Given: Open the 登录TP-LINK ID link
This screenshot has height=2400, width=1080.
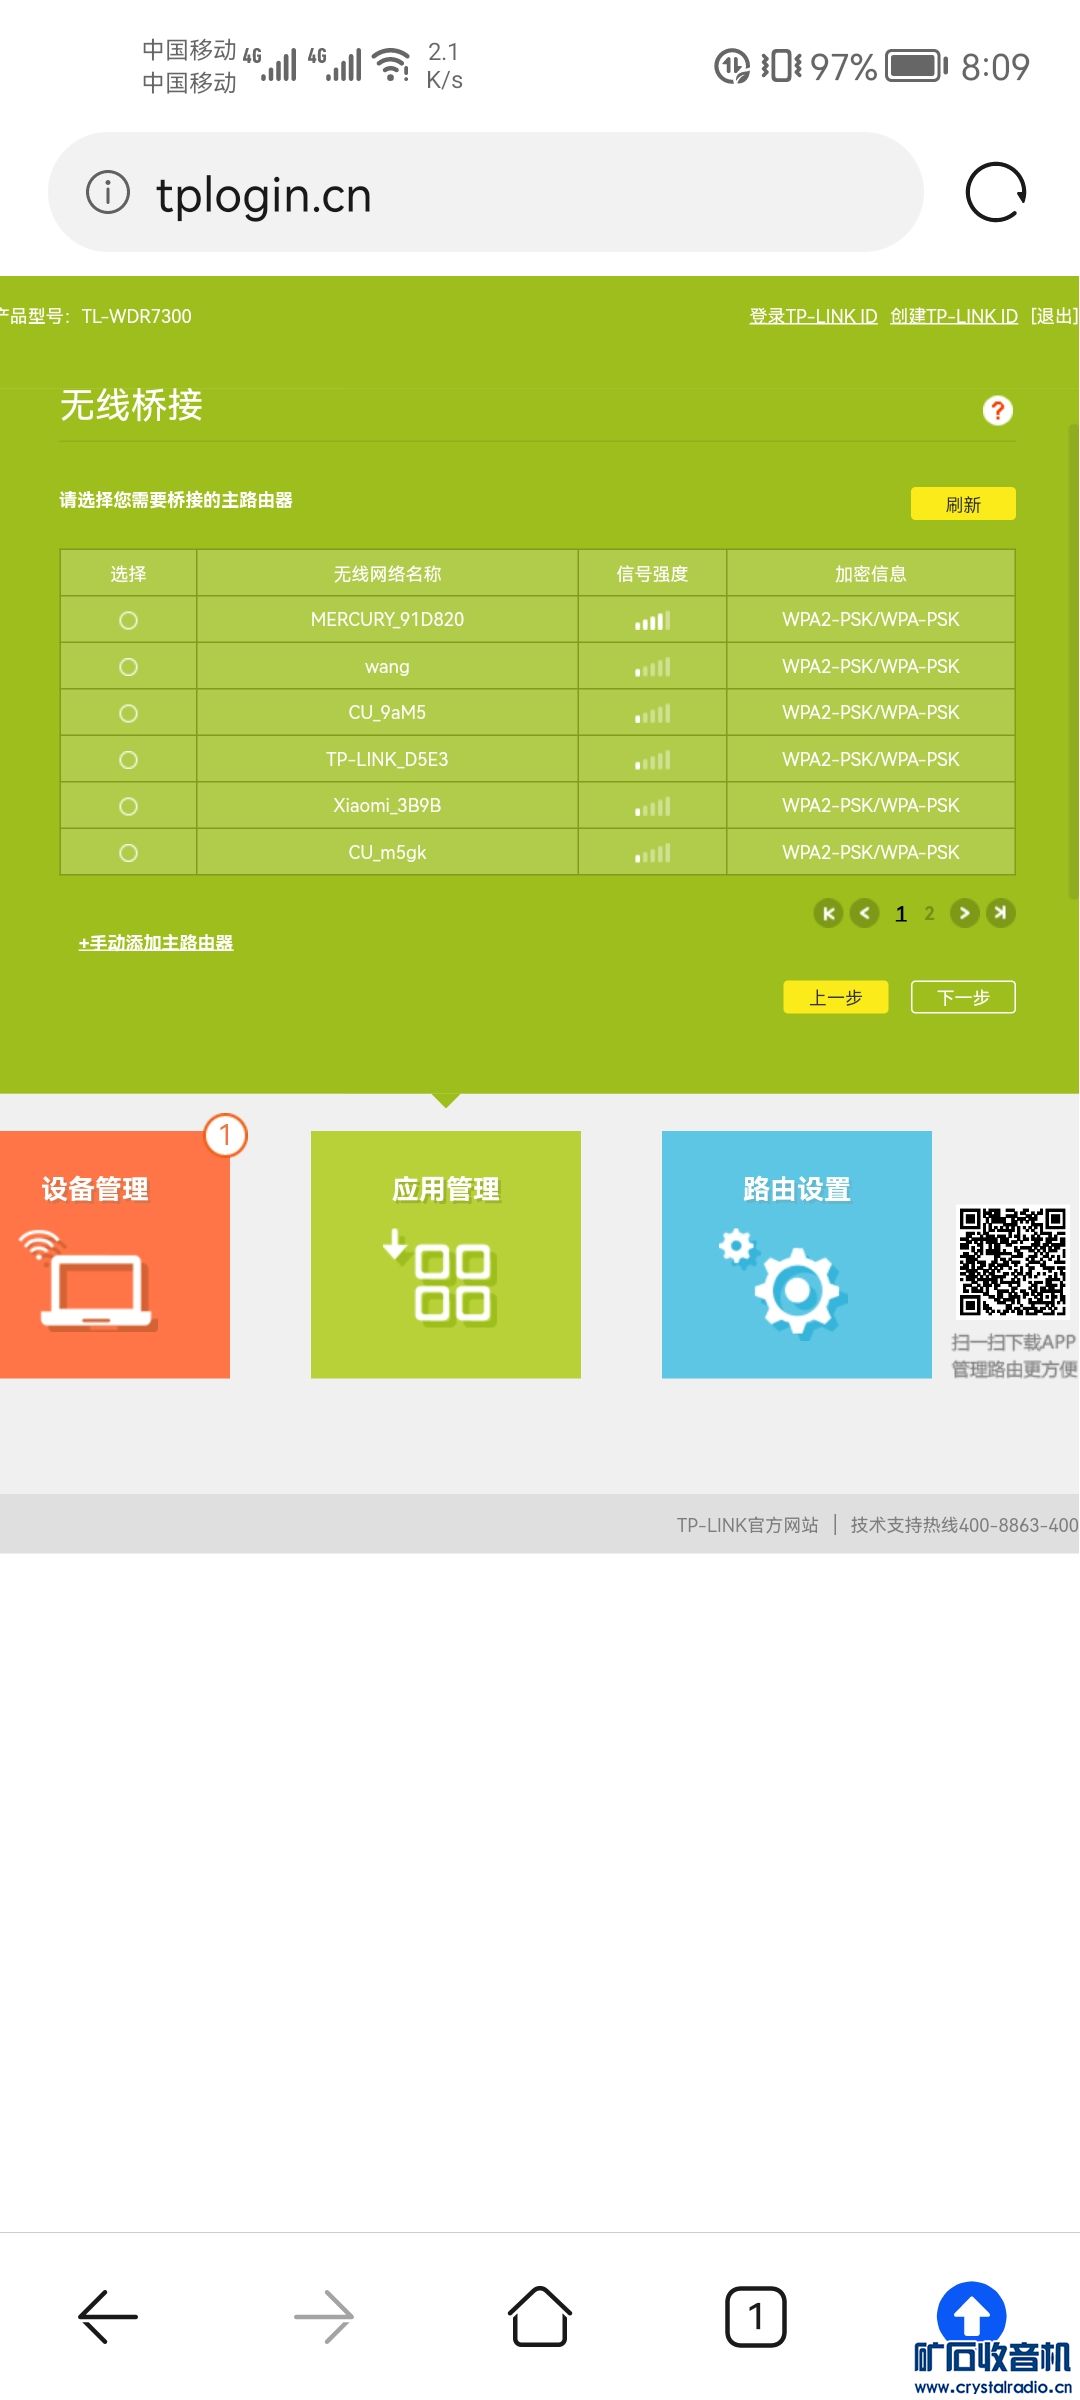Looking at the screenshot, I should point(813,316).
